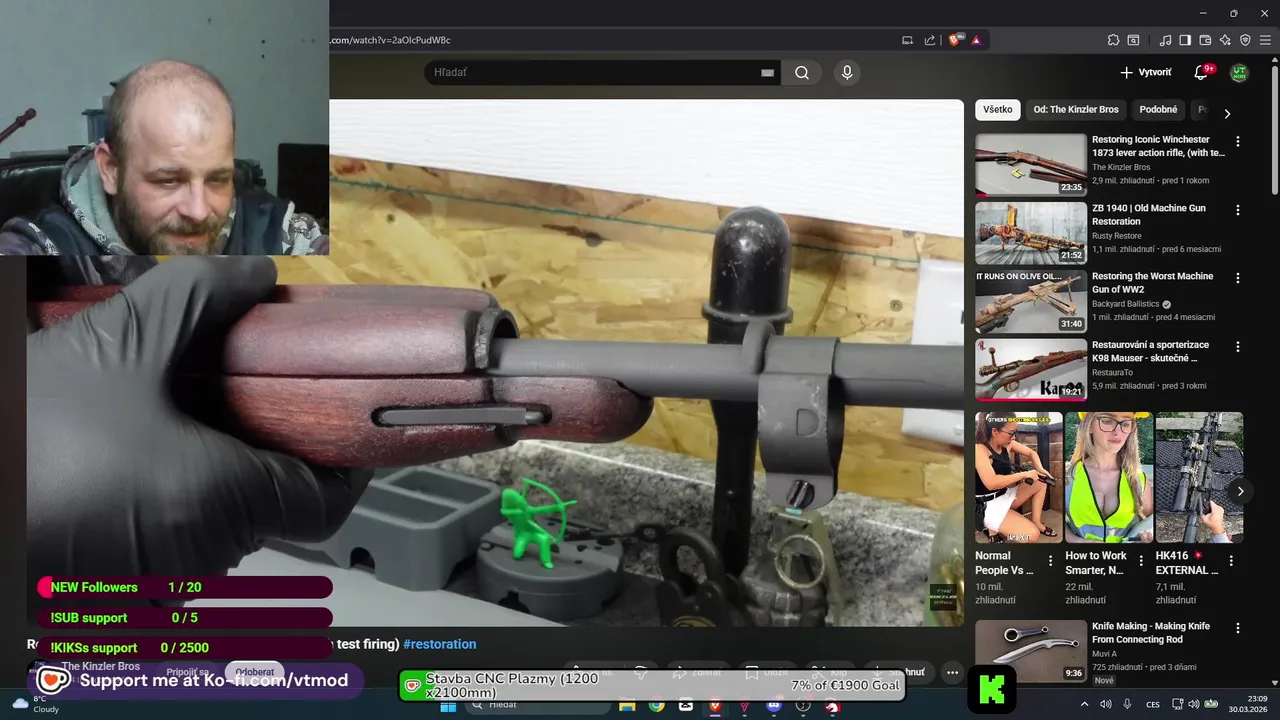Open title Restoring the Worst Machine Gun

pos(1152,282)
